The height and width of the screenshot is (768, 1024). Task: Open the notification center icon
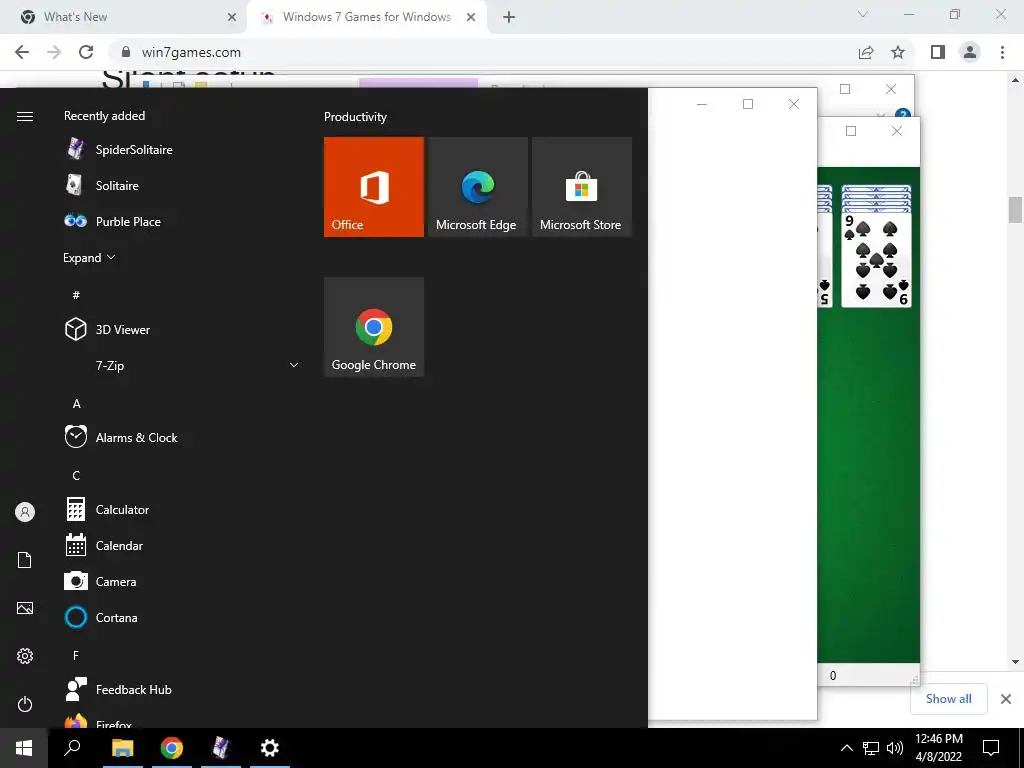point(991,748)
